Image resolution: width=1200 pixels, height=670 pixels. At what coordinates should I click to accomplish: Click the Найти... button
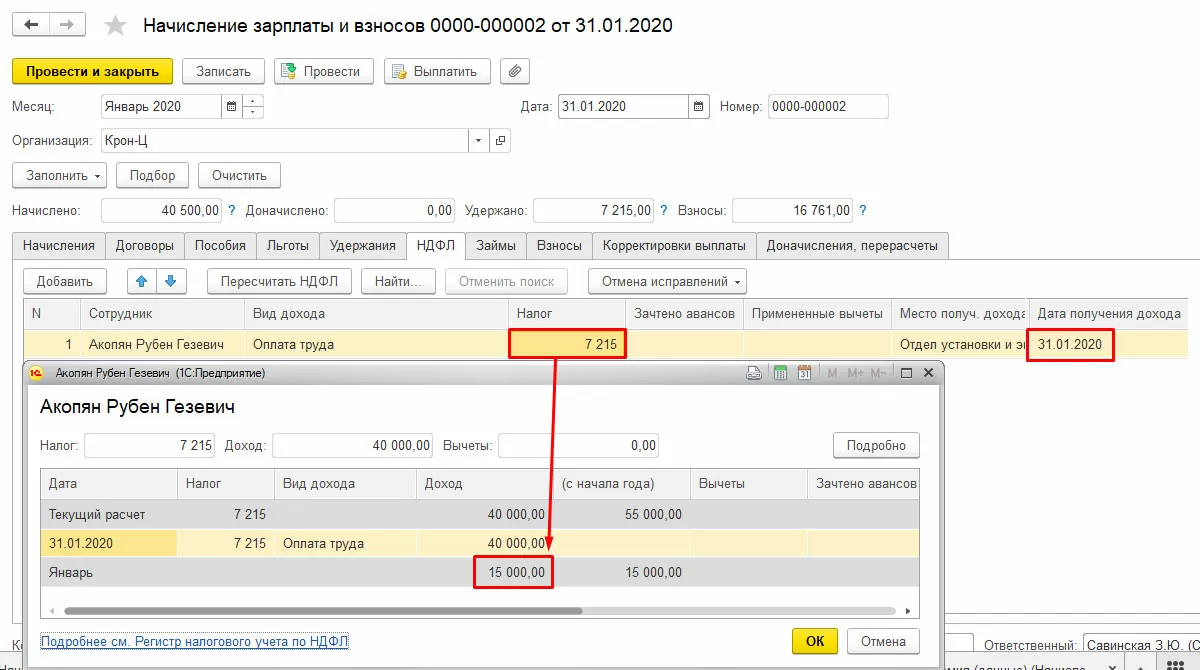(x=398, y=281)
